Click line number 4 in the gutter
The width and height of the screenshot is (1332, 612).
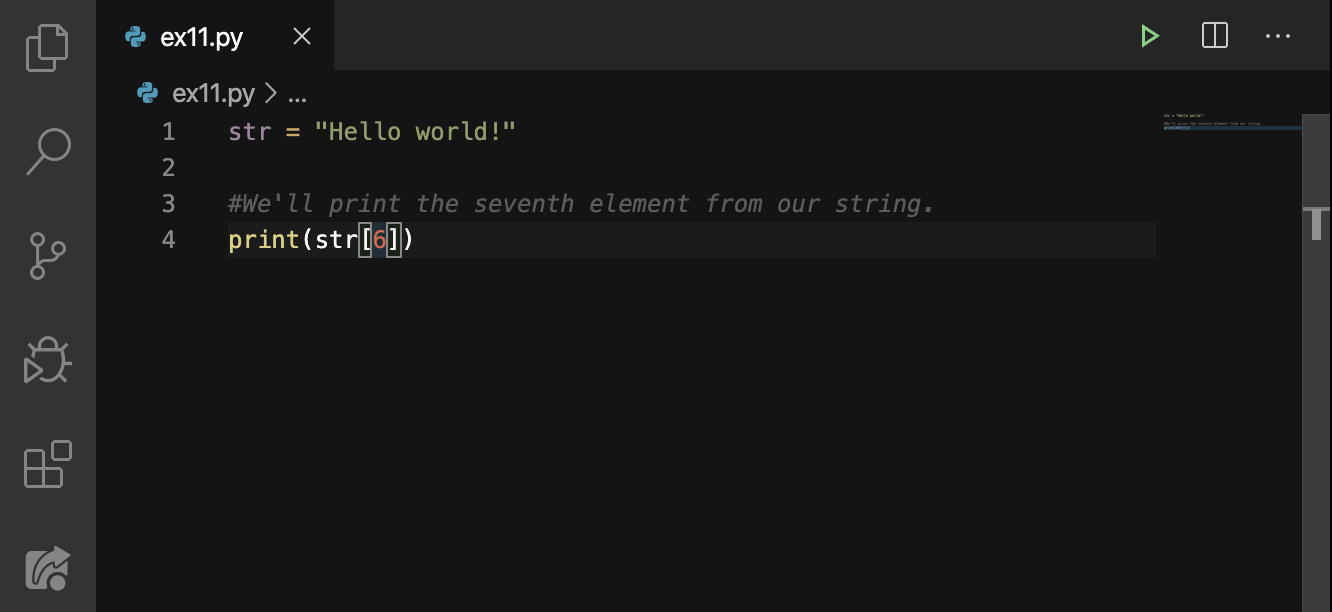point(168,239)
